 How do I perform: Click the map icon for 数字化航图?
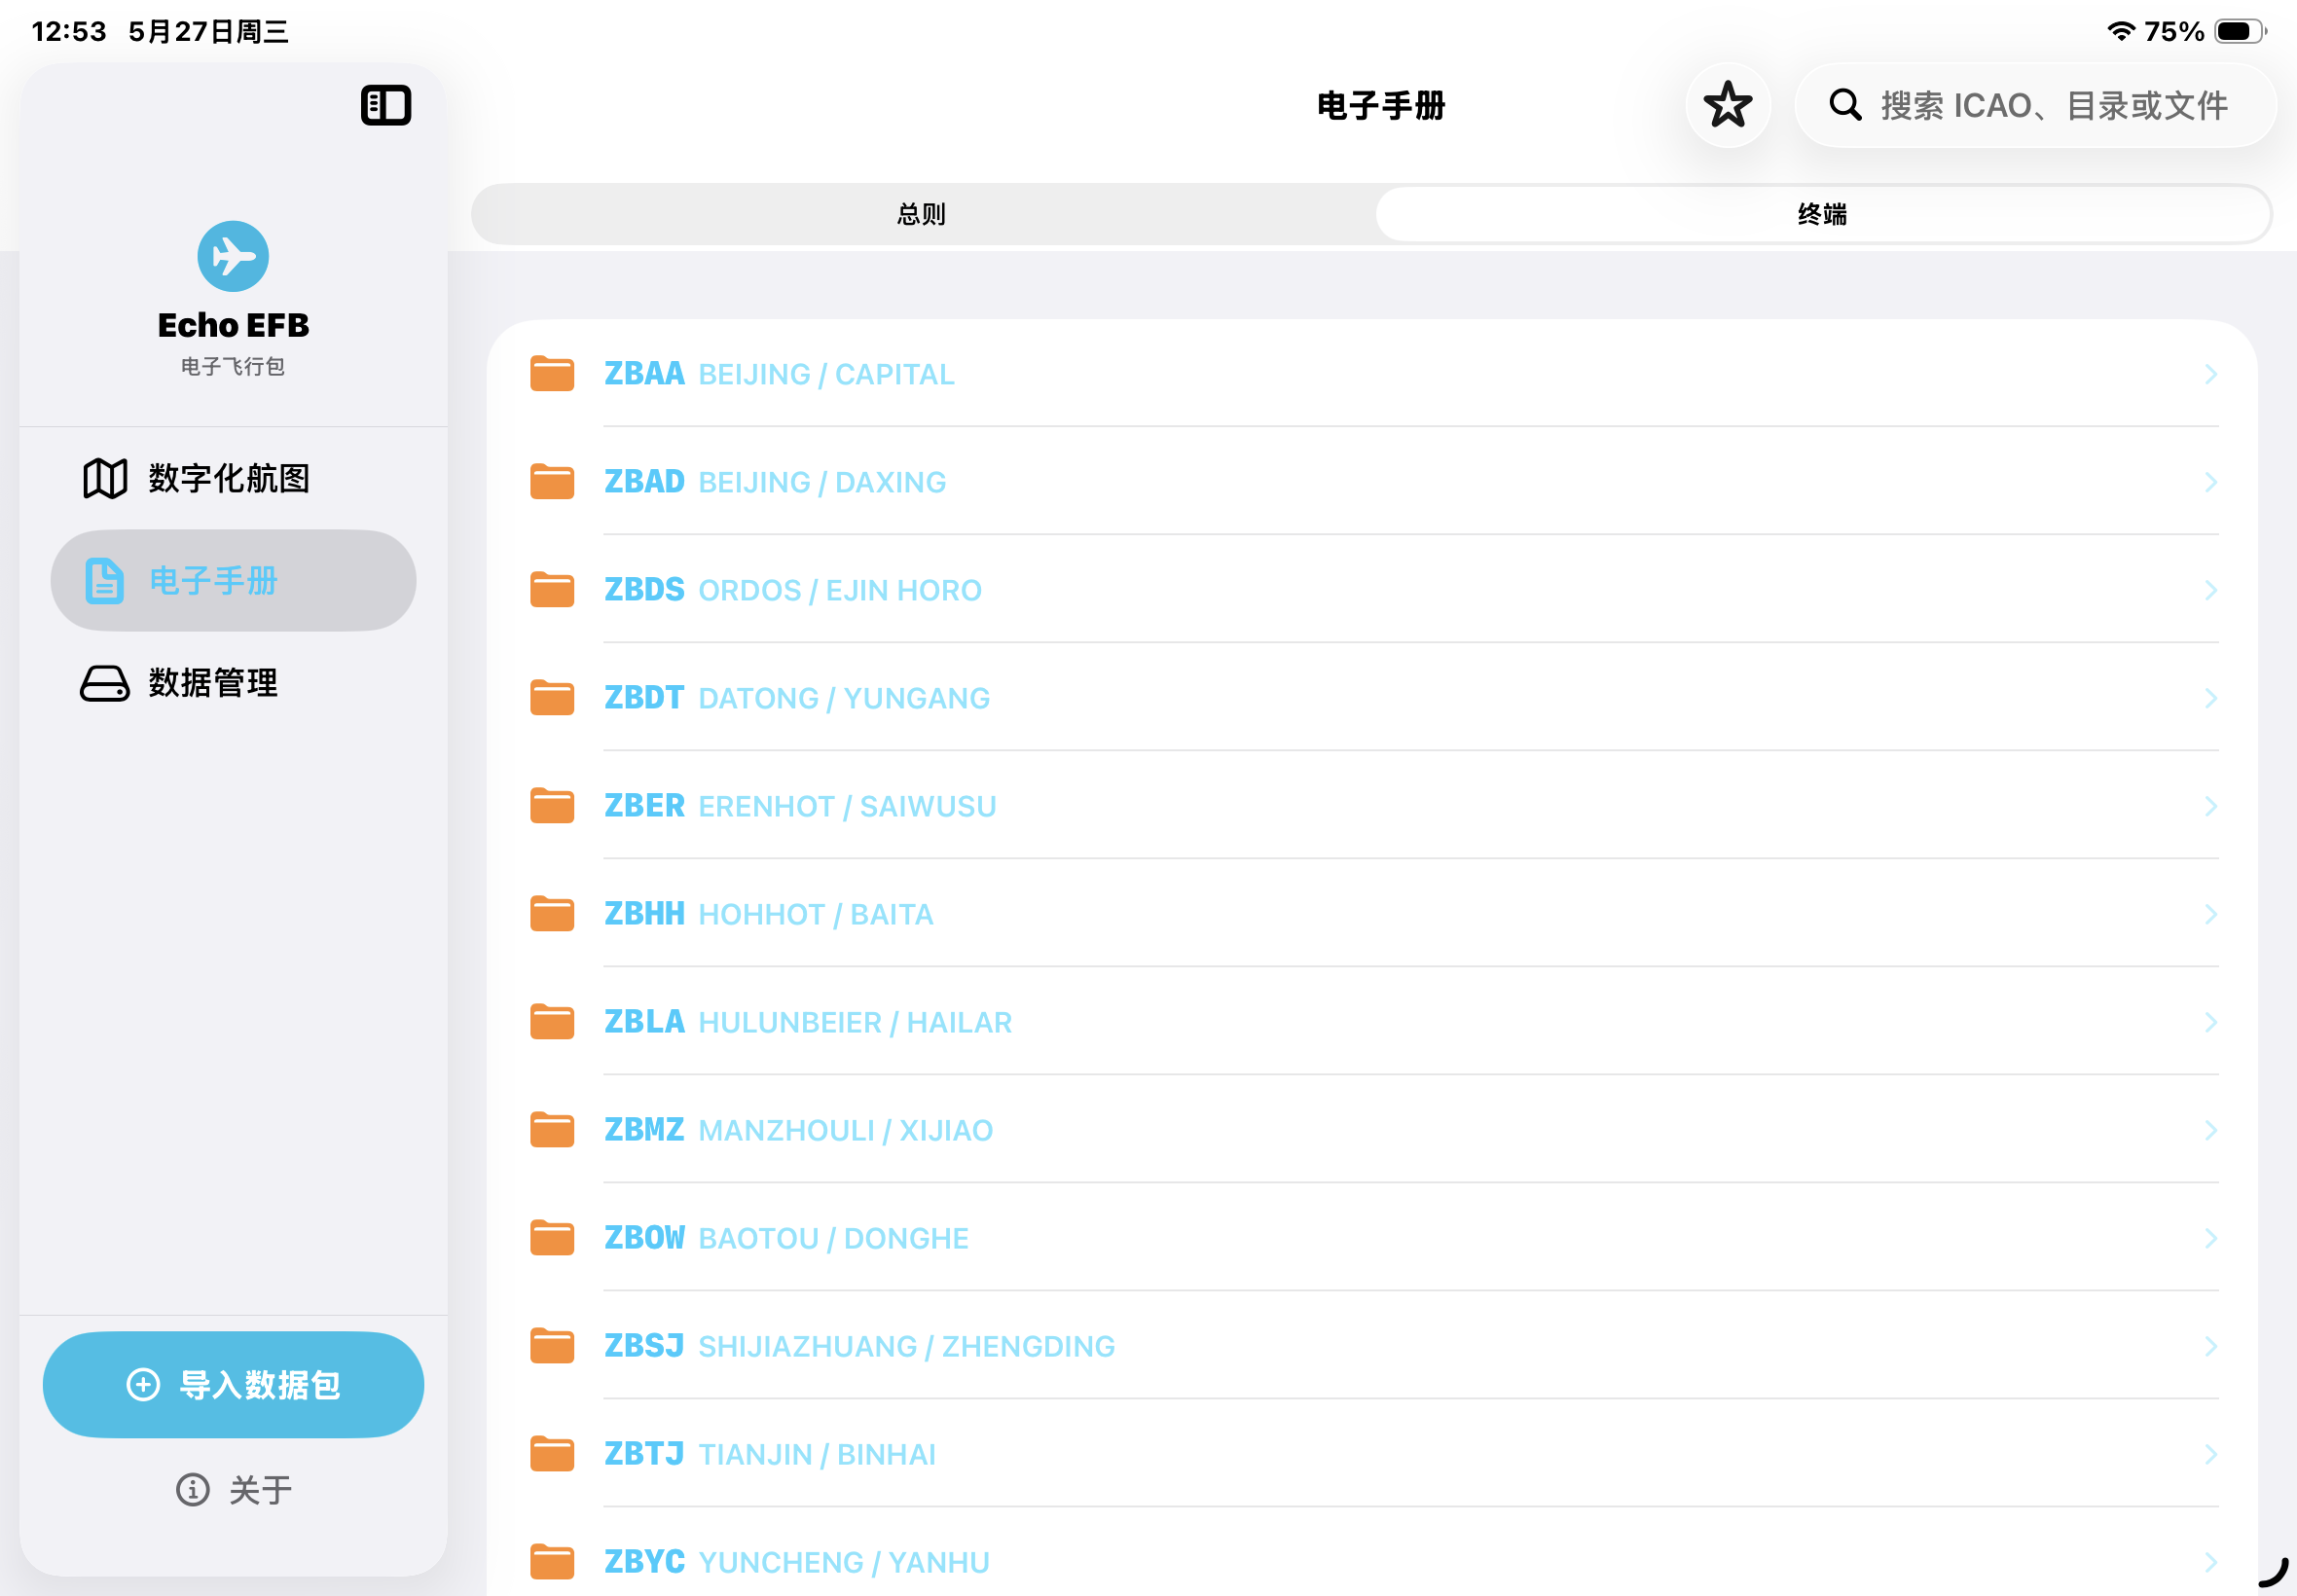[x=105, y=479]
